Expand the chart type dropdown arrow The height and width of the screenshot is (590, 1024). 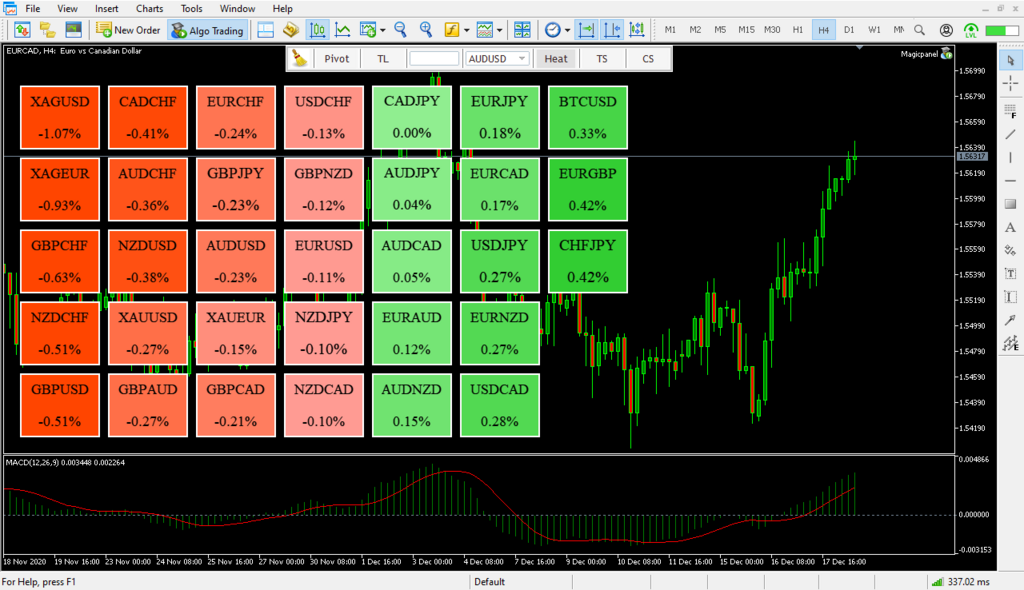click(383, 30)
